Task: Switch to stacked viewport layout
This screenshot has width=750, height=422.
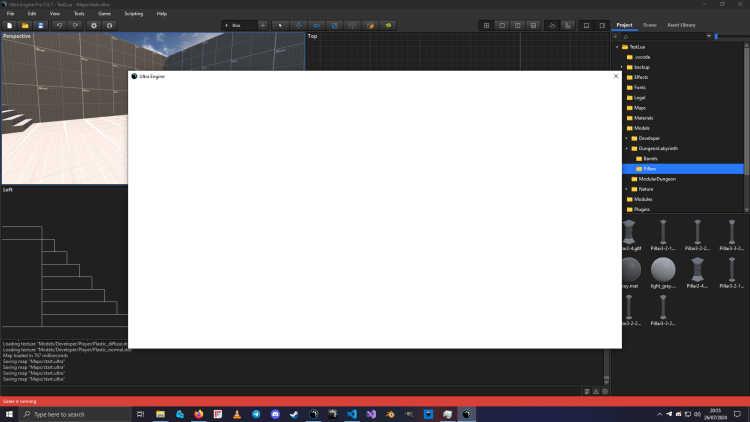Action: pos(533,25)
